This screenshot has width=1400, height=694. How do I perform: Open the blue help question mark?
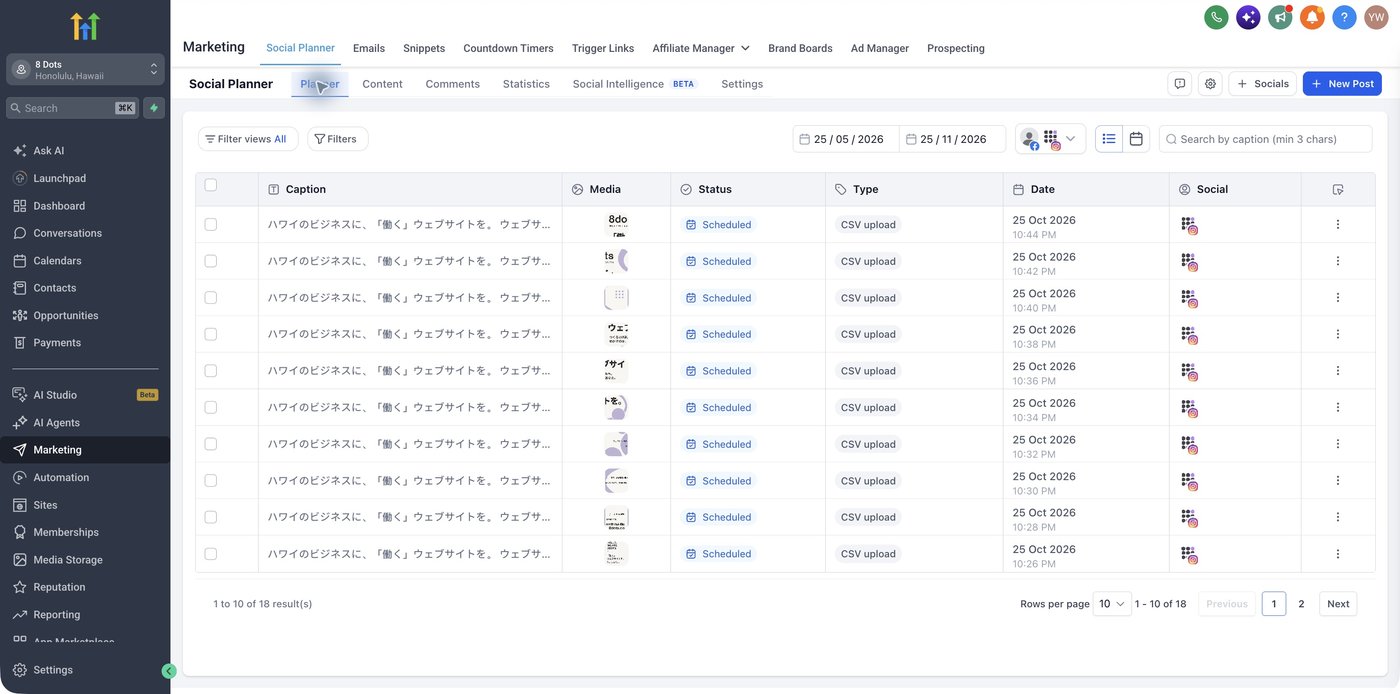[1344, 17]
